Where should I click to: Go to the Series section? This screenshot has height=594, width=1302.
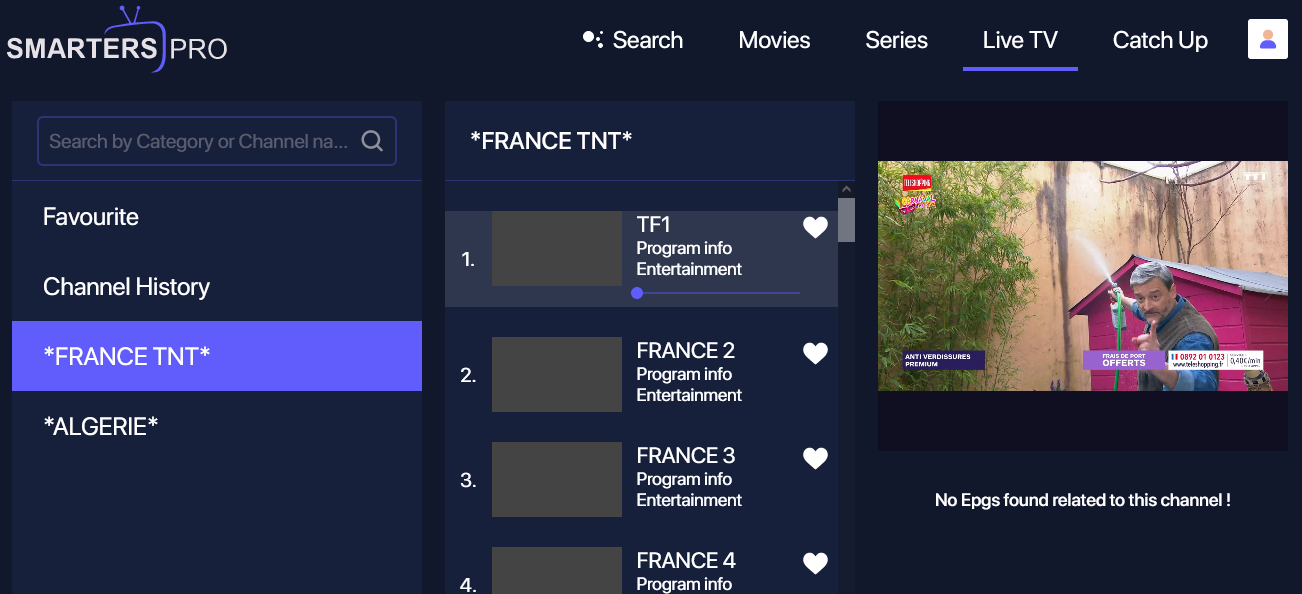pyautogui.click(x=896, y=40)
